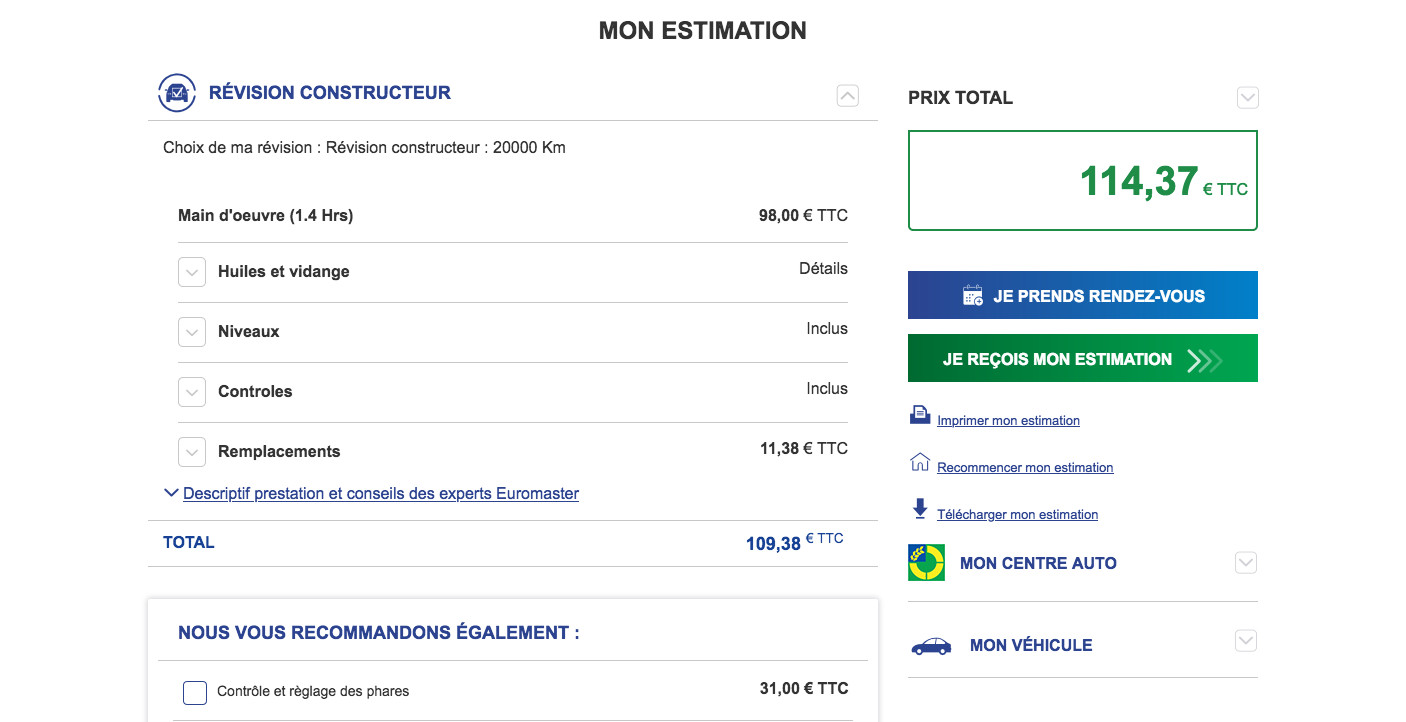The height and width of the screenshot is (722, 1406).
Task: Click the blue car icon of Mon Véhicule
Action: click(931, 646)
